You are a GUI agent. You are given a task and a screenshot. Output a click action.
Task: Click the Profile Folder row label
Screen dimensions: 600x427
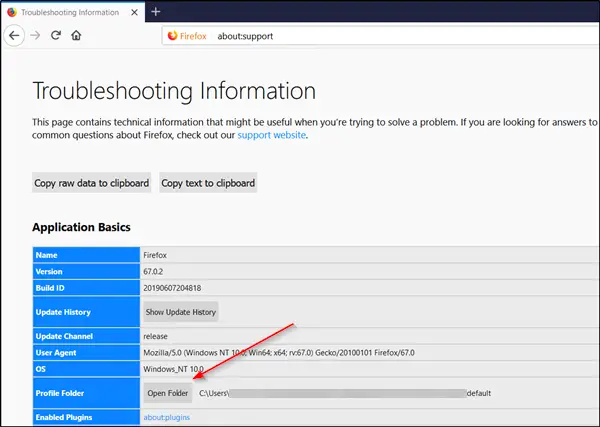click(60, 393)
